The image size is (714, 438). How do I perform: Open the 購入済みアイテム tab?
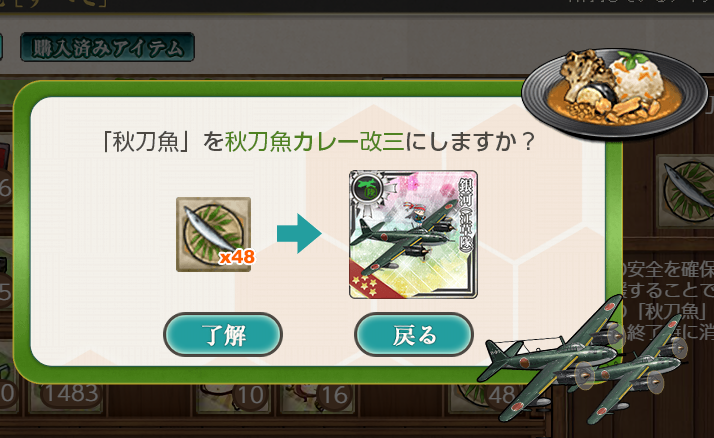coord(107,47)
